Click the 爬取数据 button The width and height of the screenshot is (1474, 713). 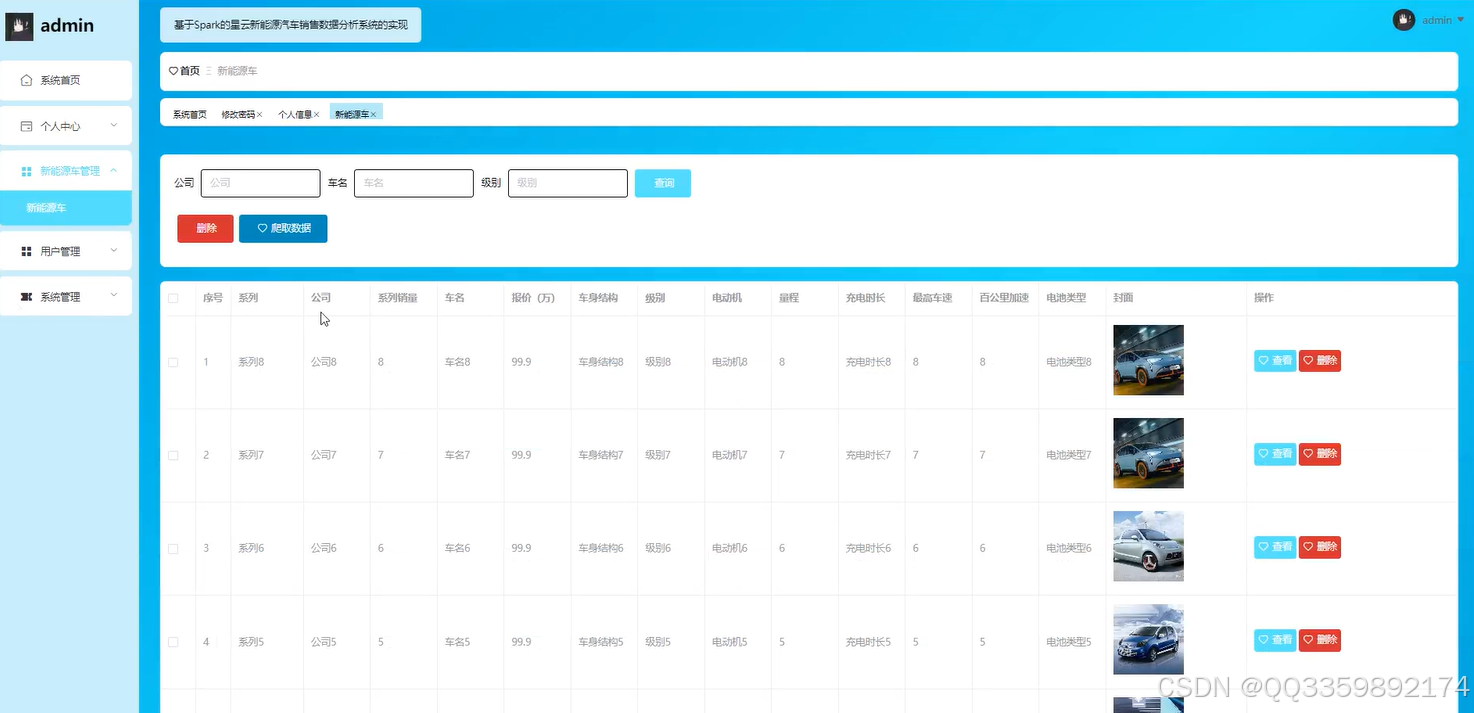point(283,228)
